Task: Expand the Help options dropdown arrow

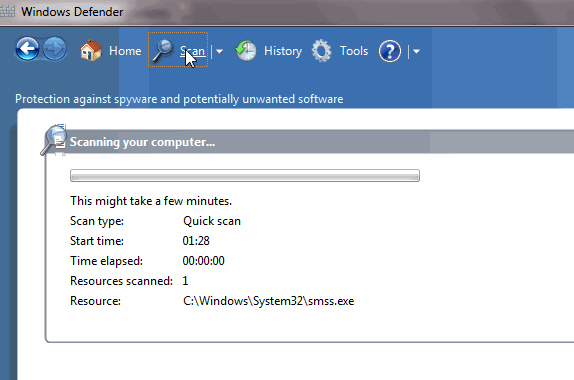Action: tap(416, 52)
